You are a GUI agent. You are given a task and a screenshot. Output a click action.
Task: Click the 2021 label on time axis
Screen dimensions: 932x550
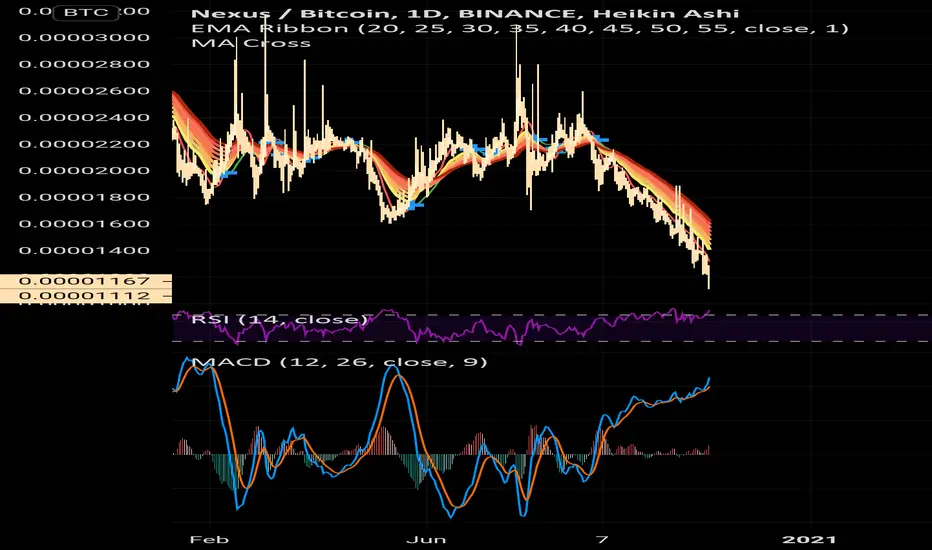click(x=809, y=539)
